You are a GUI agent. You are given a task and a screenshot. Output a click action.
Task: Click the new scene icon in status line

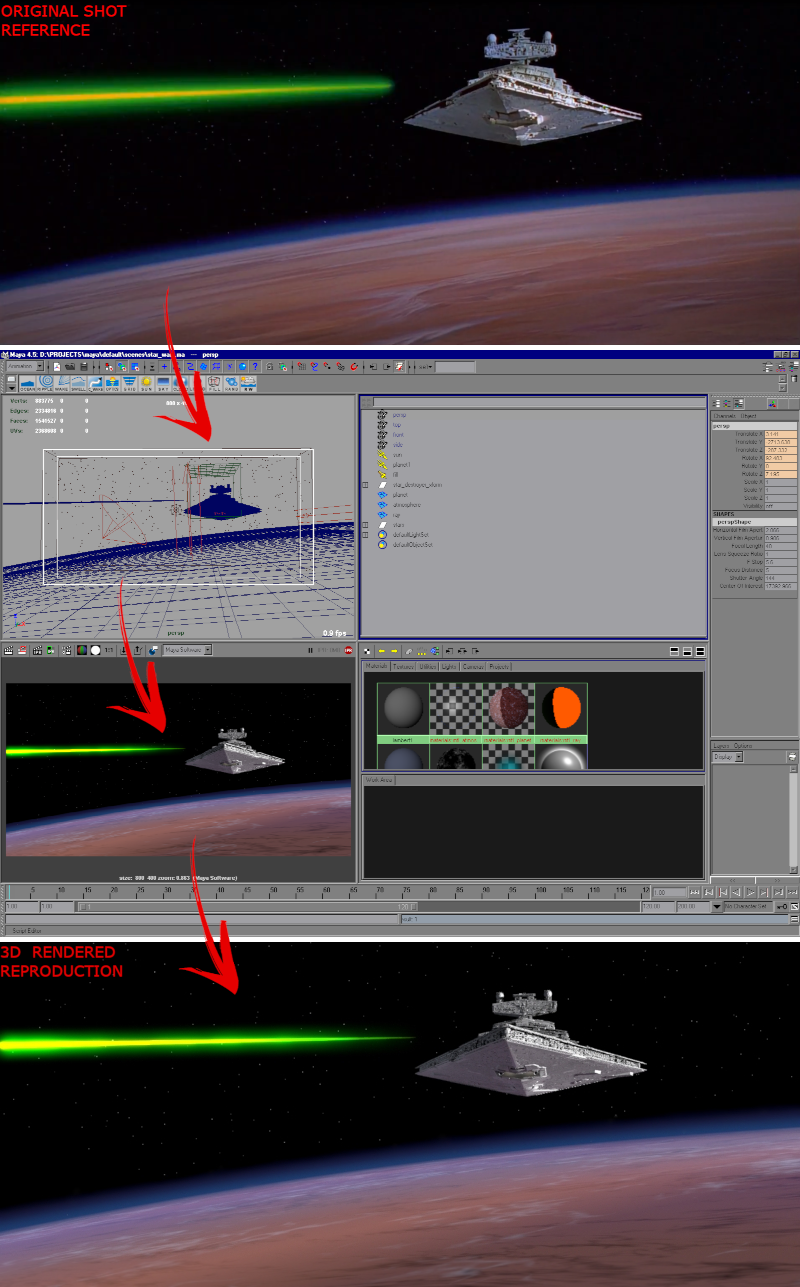tap(56, 366)
